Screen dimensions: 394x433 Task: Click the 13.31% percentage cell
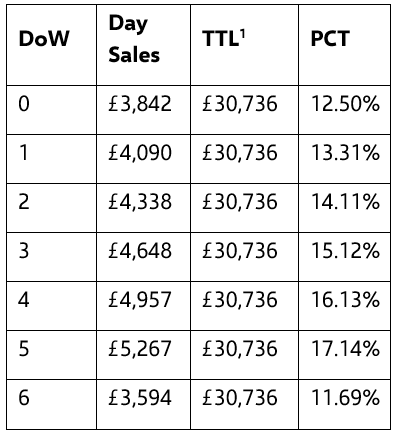pos(344,159)
